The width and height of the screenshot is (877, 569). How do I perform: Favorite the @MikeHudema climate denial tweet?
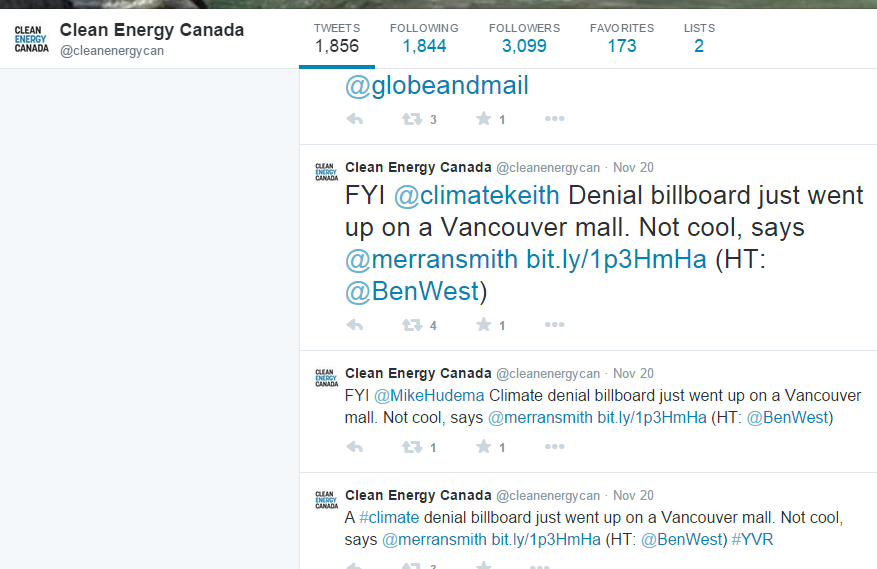click(x=484, y=447)
